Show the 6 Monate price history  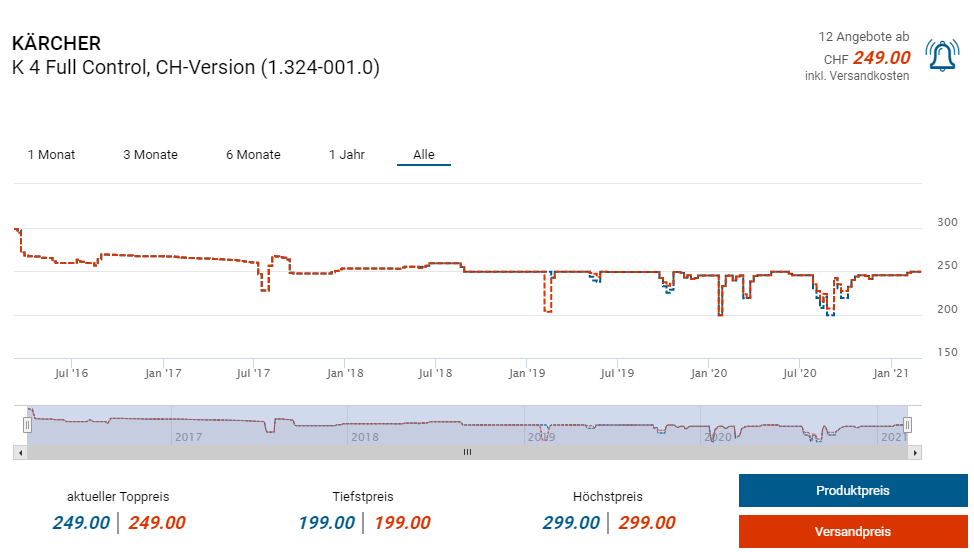pyautogui.click(x=253, y=155)
